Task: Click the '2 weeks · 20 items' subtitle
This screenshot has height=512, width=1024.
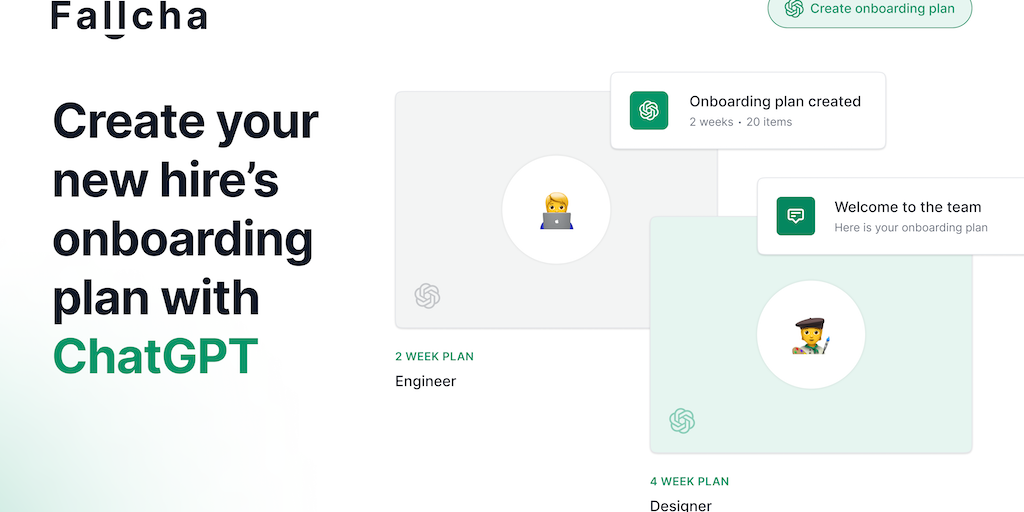Action: click(741, 122)
